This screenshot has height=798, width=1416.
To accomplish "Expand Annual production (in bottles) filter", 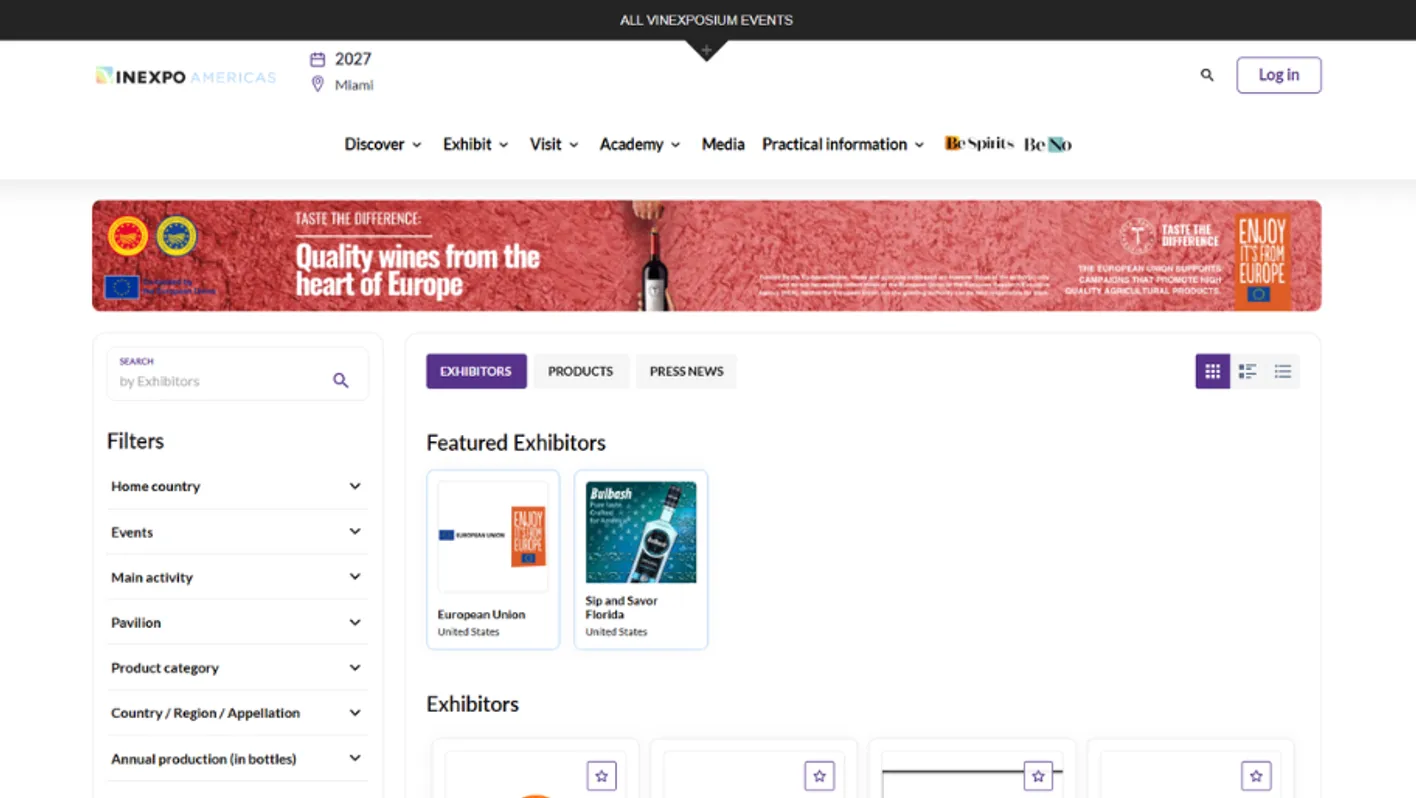I will 236,759.
